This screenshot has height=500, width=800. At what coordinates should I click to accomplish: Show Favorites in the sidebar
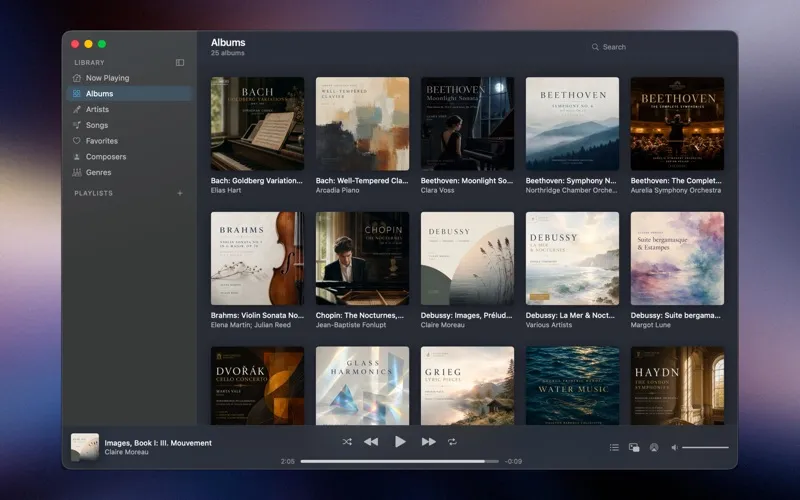pos(130,141)
